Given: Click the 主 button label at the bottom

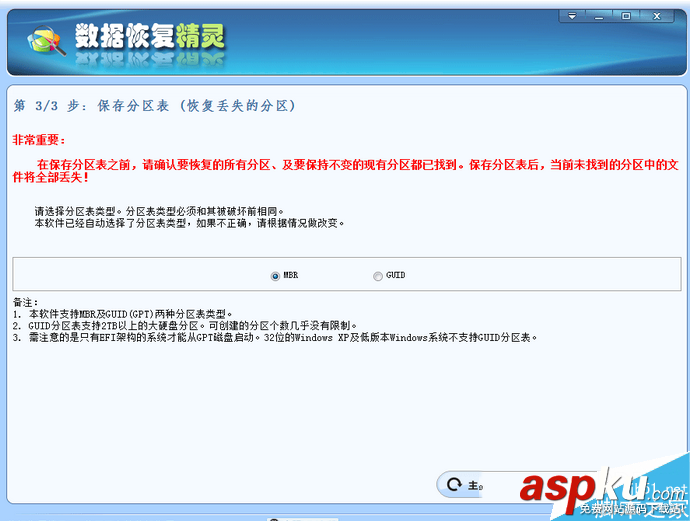Looking at the screenshot, I should (x=475, y=485).
